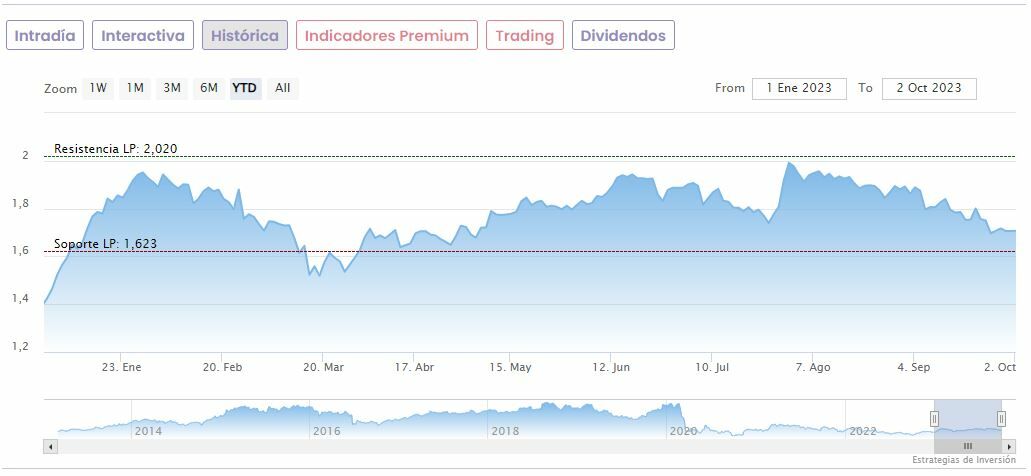Click the navigator scrollbar thumb
Viewport: 1031px width, 476px height.
click(x=967, y=446)
